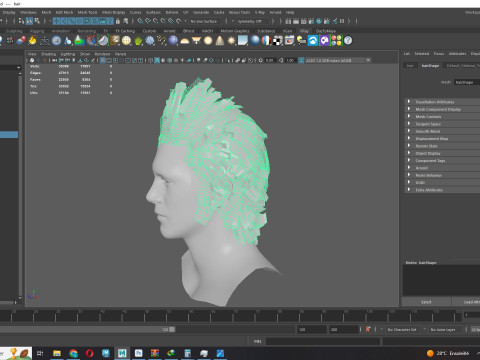The height and width of the screenshot is (360, 480).
Task: Toggle snap to grids magnet icon
Action: click(140, 21)
